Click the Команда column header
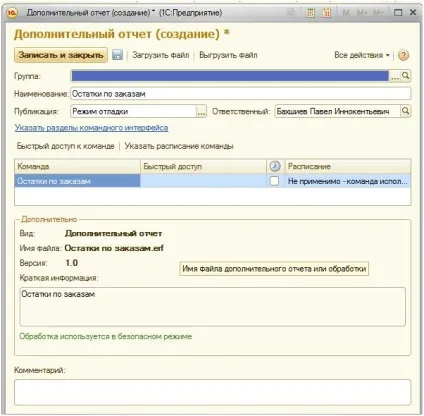This screenshot has width=424, height=416. pos(77,166)
